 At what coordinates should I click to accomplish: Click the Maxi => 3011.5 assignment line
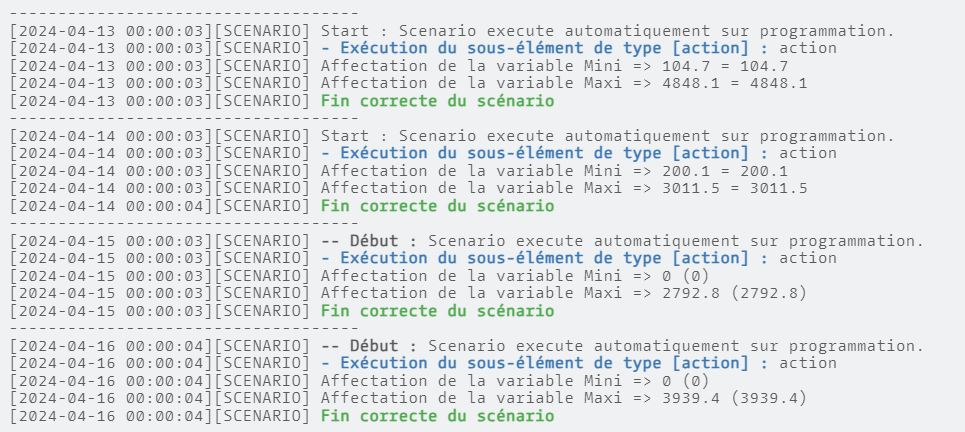coord(408,189)
